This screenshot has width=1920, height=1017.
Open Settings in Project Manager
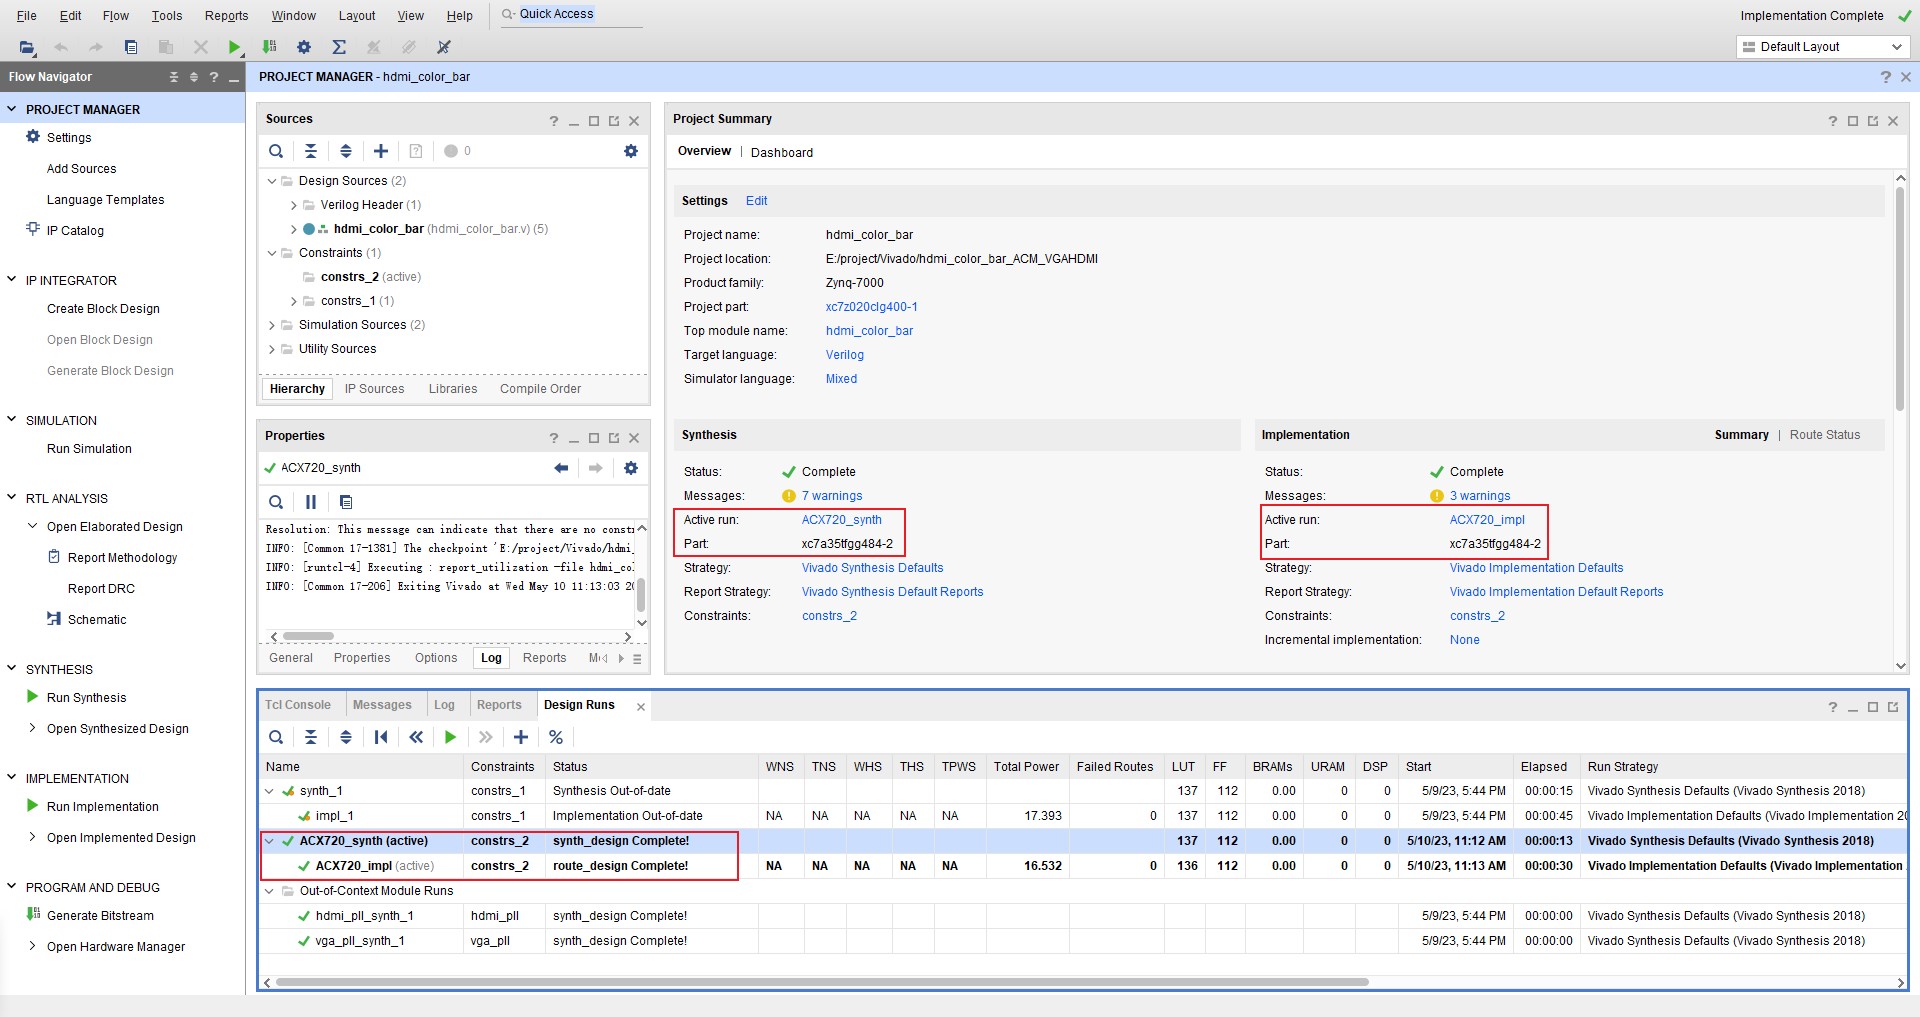click(x=69, y=138)
